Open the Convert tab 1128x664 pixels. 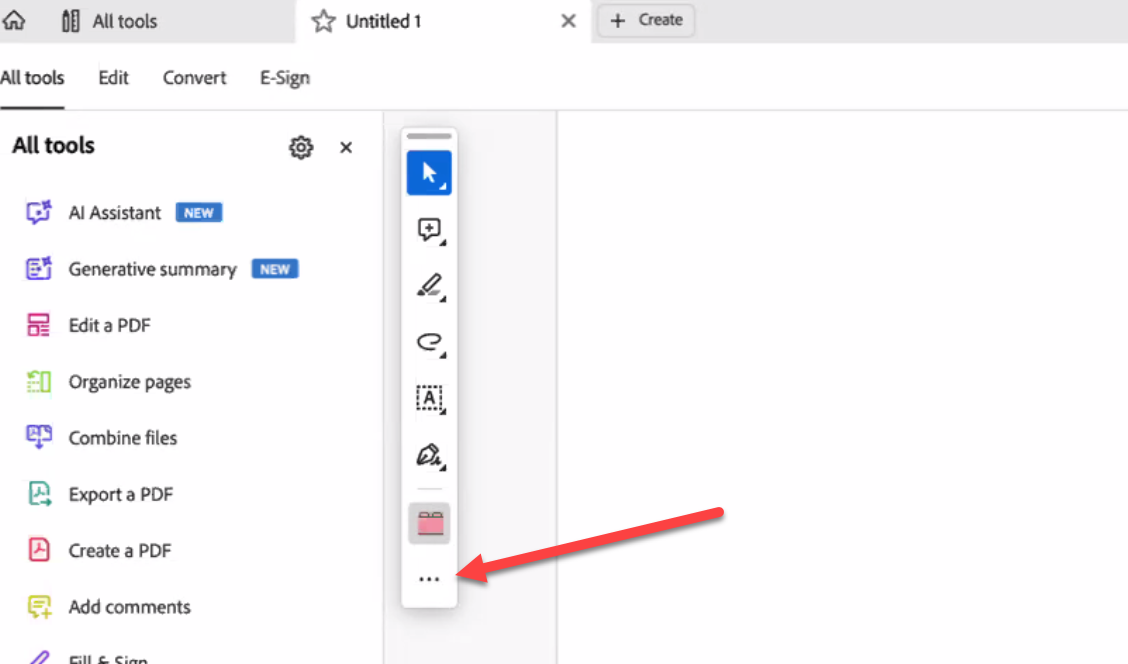coord(194,77)
